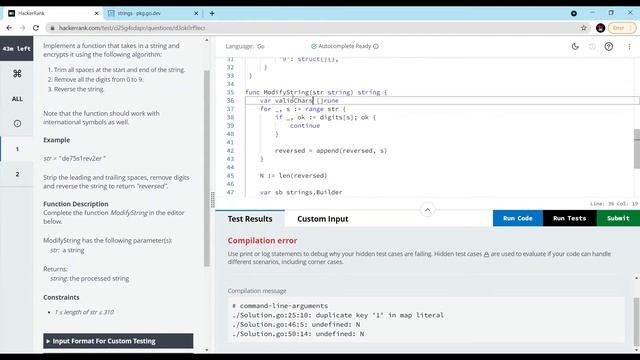Click the continue statement line
The height and width of the screenshot is (360, 640).
(305, 126)
